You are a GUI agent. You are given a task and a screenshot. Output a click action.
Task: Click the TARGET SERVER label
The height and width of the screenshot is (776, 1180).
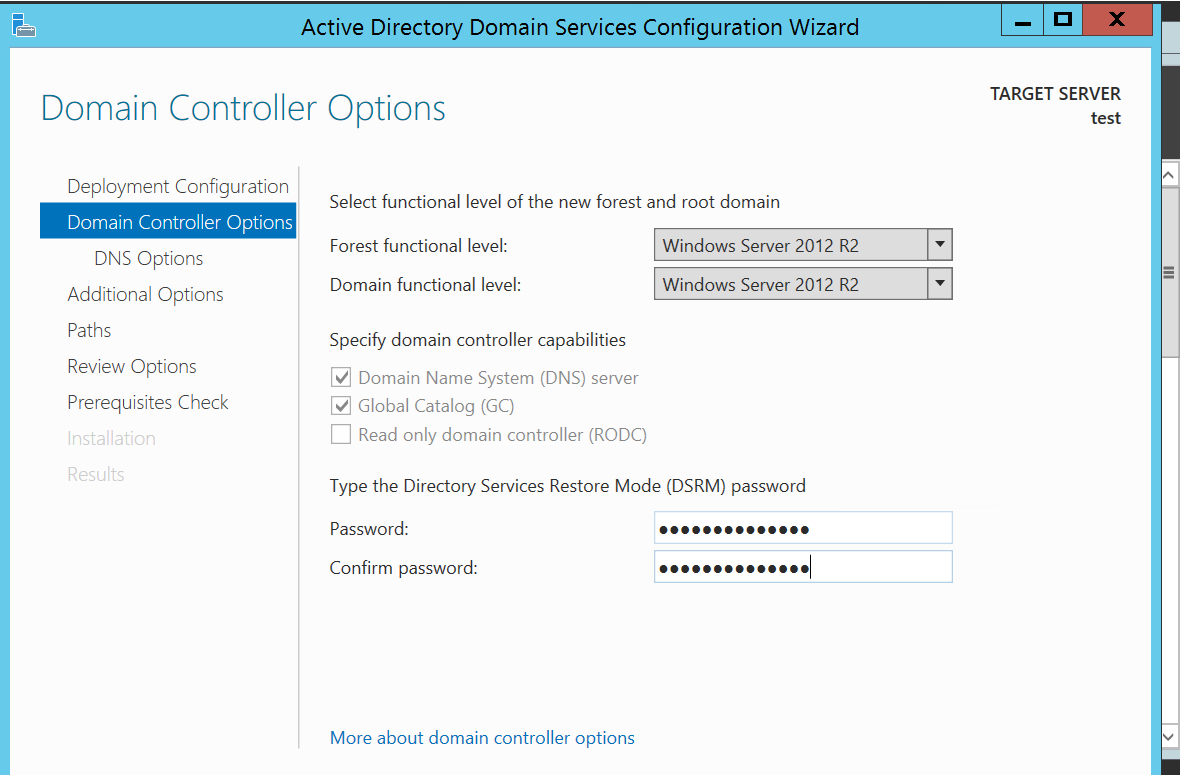tap(1055, 94)
